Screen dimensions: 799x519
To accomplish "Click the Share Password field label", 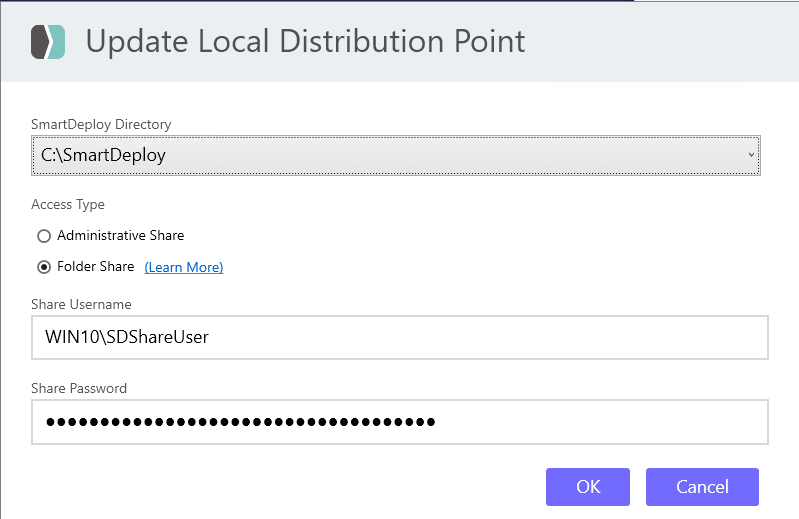I will 79,388.
